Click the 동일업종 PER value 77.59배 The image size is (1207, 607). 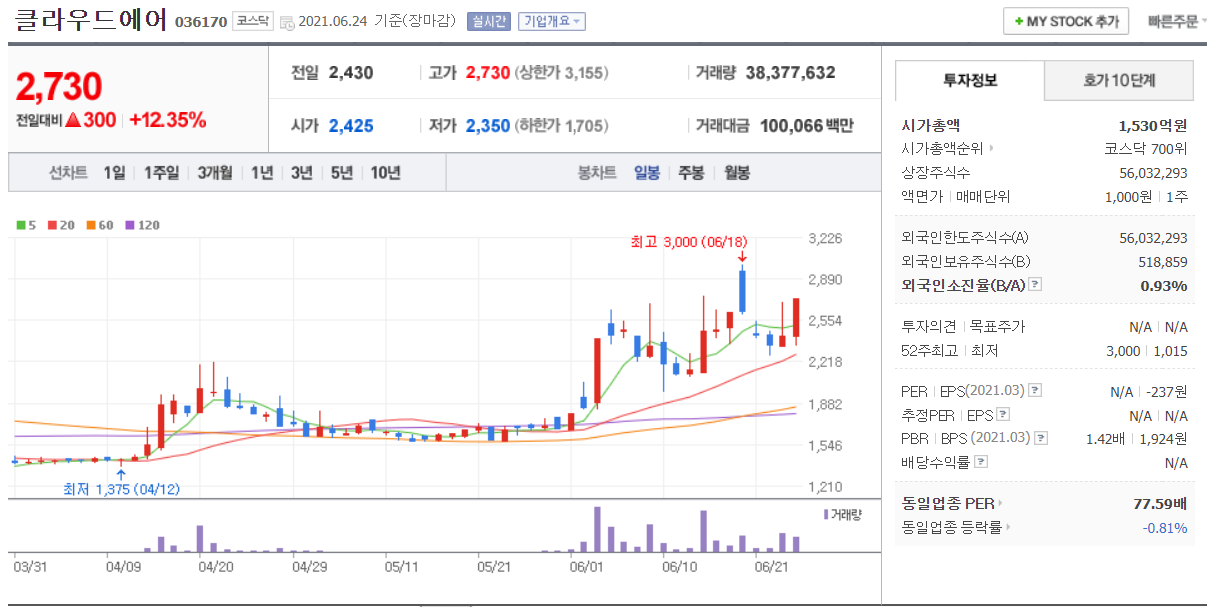[x=1161, y=503]
